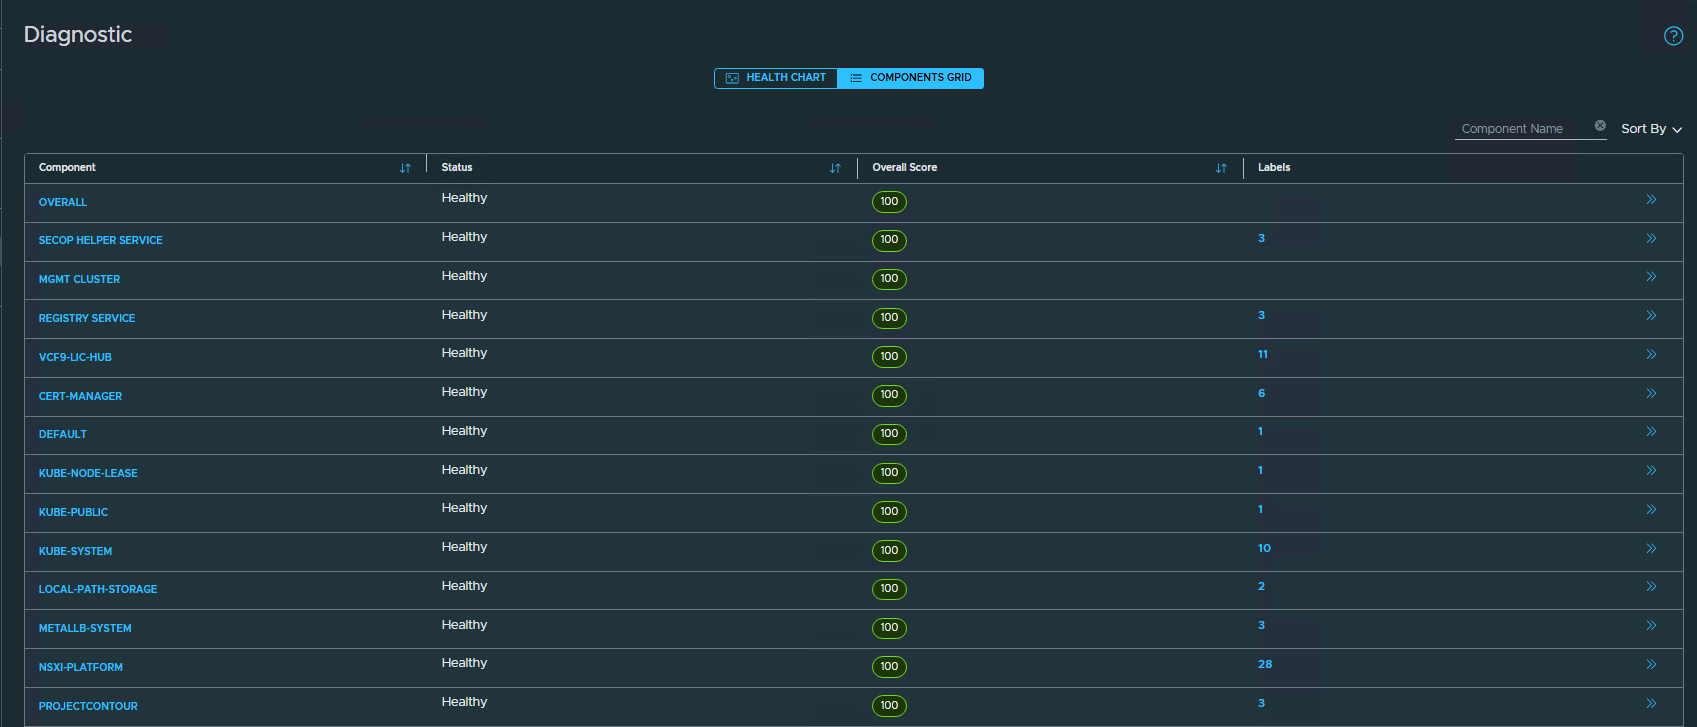The width and height of the screenshot is (1697, 727).
Task: Open the OVERALL component link
Action: (x=63, y=202)
